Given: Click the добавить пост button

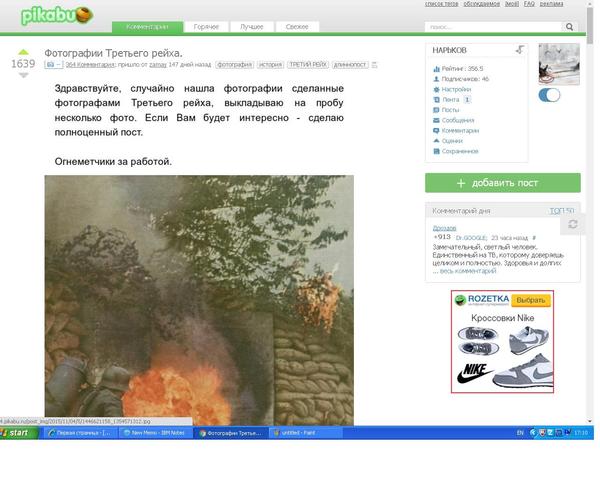Looking at the screenshot, I should pos(502,183).
